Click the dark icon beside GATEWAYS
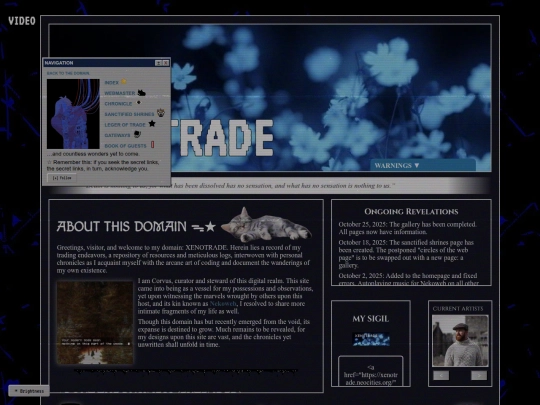This screenshot has height=405, width=540. tap(137, 134)
